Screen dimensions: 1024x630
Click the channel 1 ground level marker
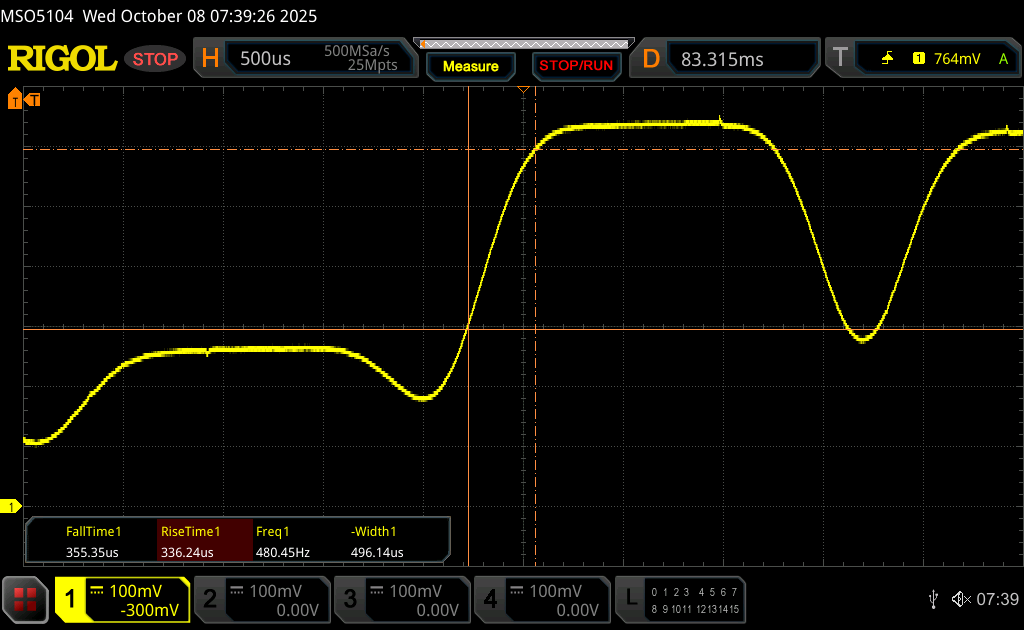[11, 507]
